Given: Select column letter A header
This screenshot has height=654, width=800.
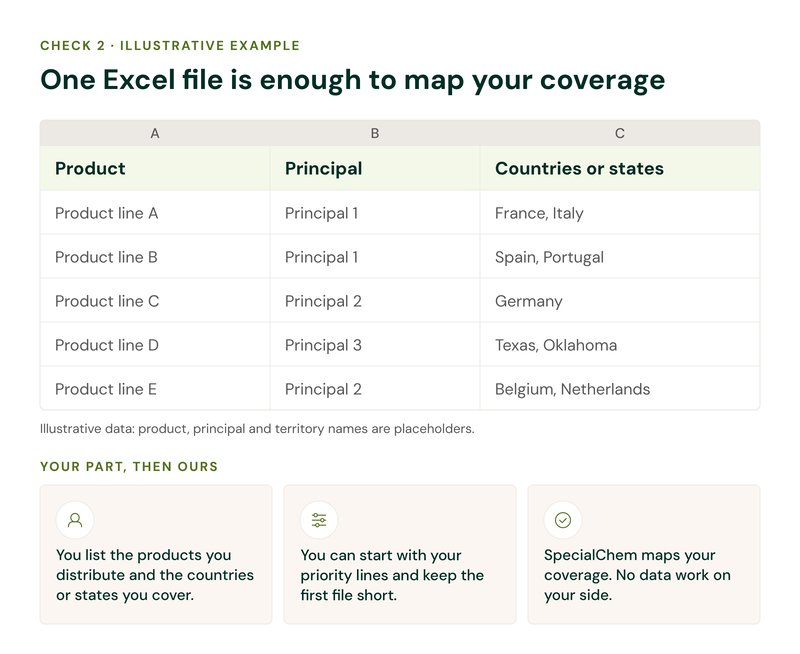Looking at the screenshot, I should click(x=155, y=134).
